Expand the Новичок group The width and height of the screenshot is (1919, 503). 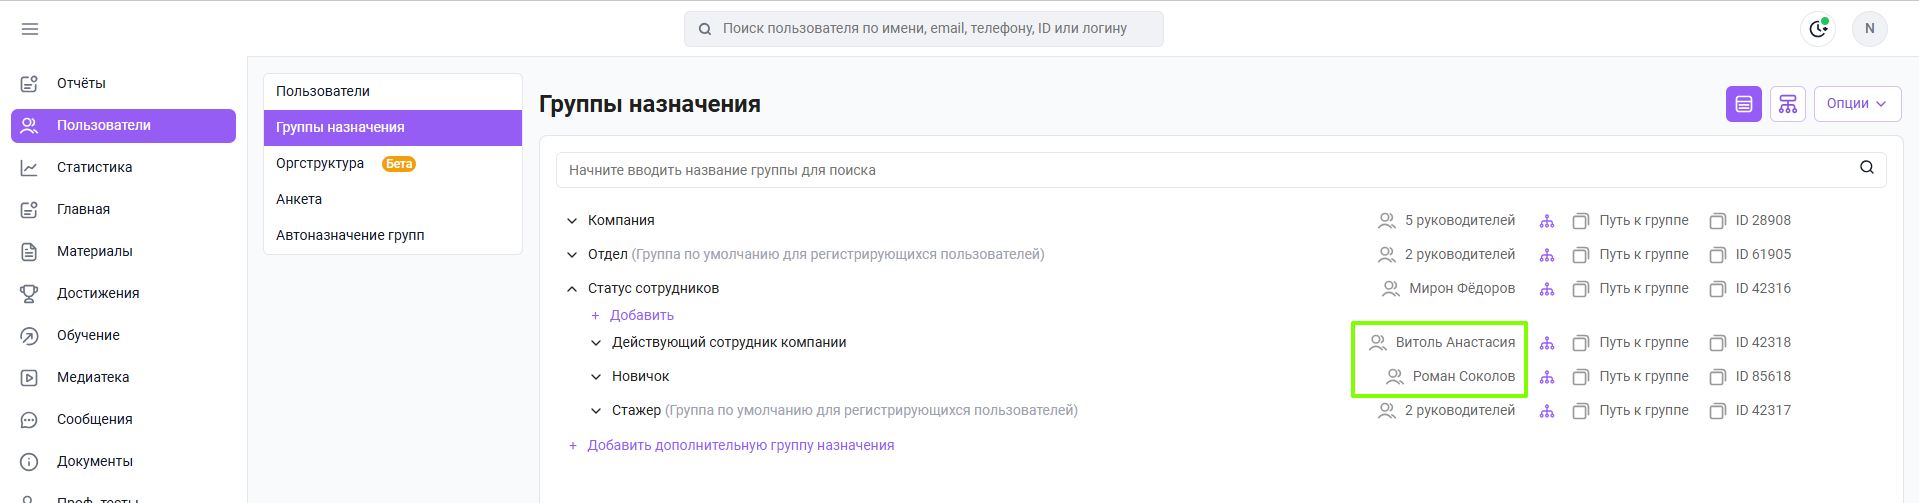[x=596, y=377]
